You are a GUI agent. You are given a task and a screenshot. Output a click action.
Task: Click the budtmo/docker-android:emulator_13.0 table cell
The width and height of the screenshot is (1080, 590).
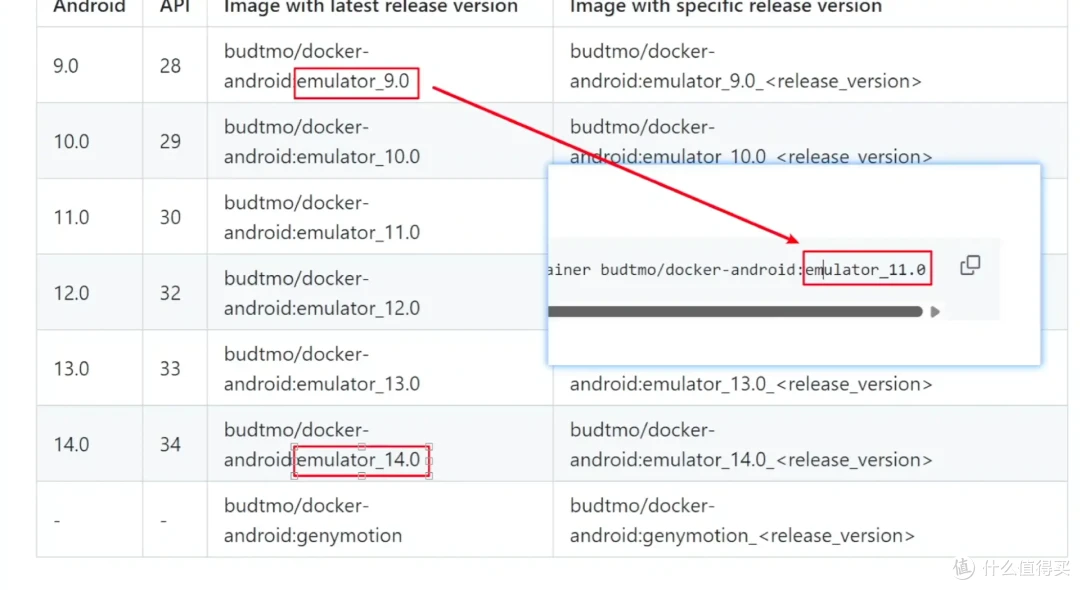[x=380, y=368]
